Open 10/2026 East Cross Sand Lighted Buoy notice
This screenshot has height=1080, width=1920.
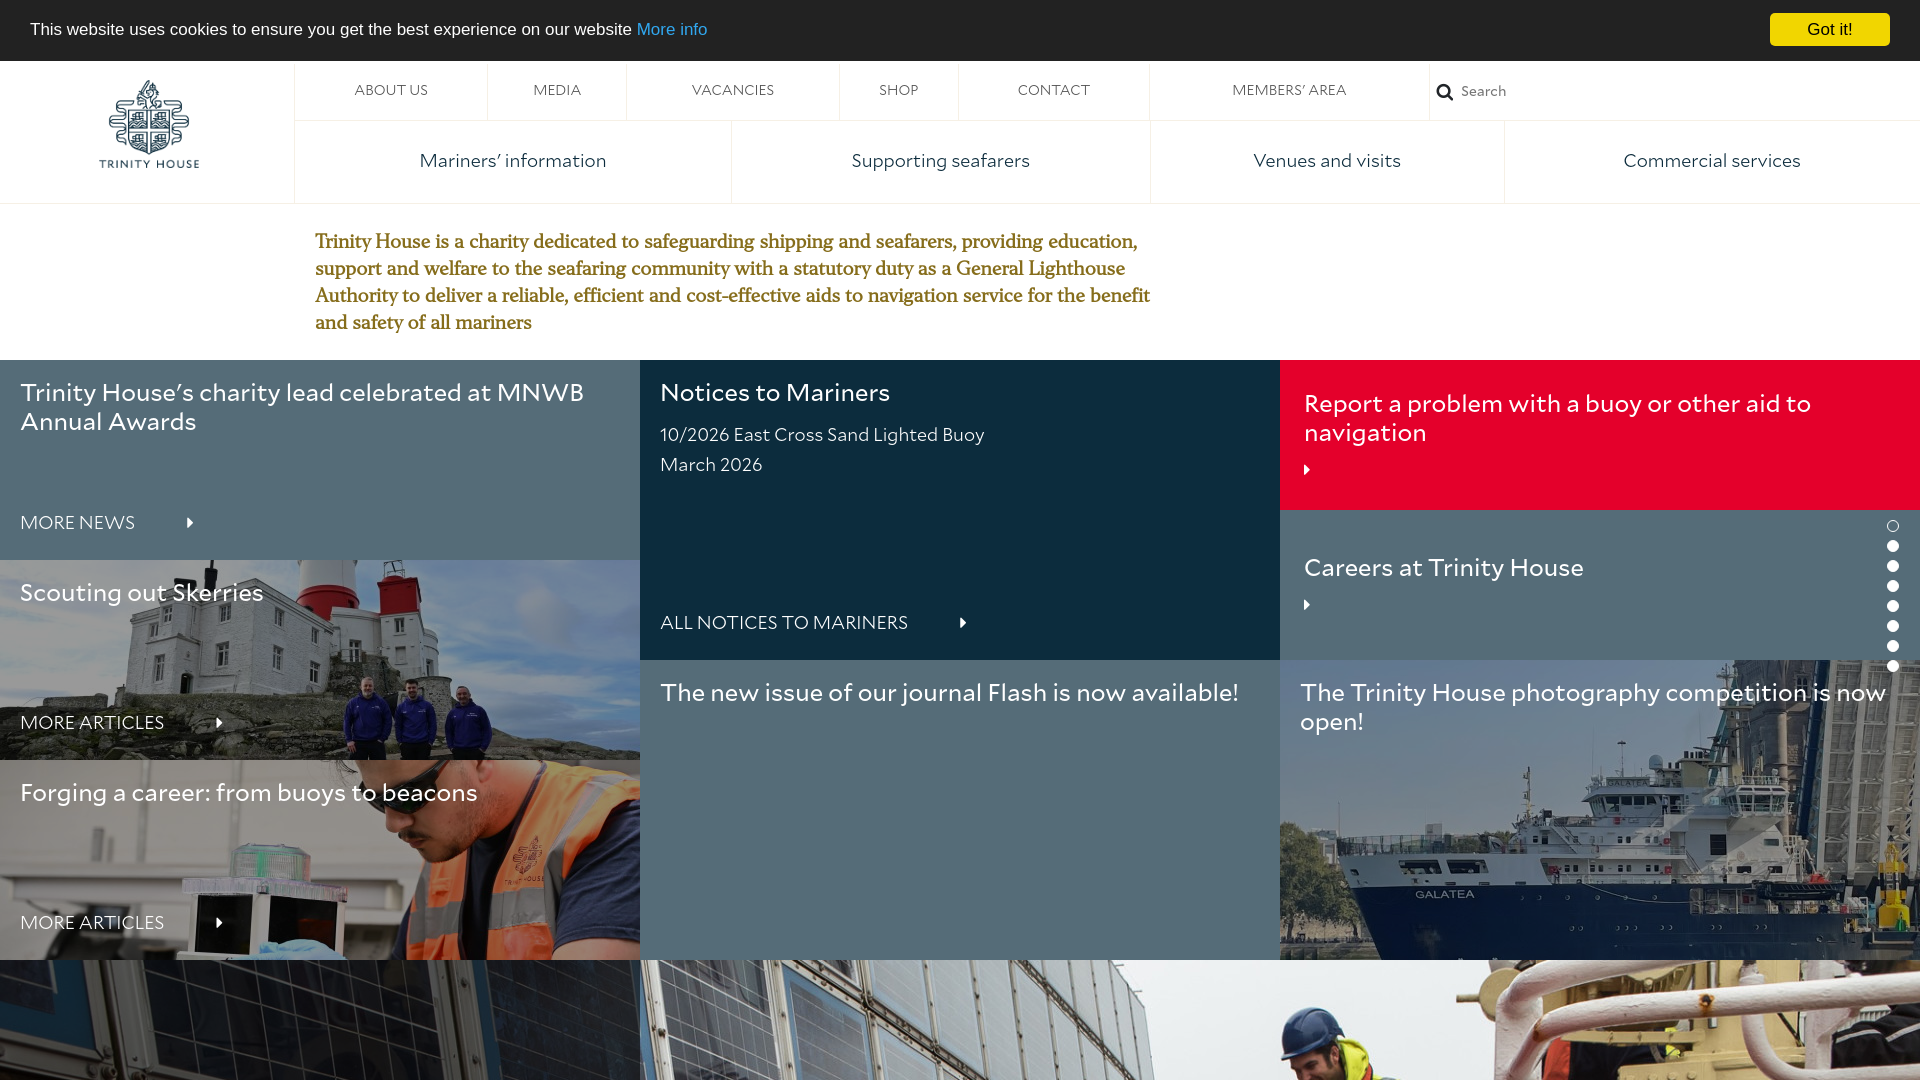click(x=822, y=435)
